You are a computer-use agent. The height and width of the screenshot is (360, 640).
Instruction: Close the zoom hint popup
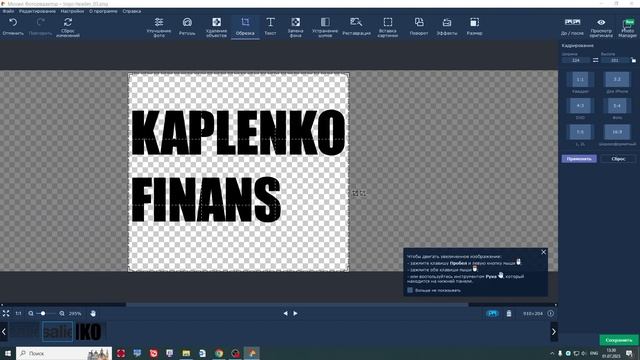[x=543, y=252]
